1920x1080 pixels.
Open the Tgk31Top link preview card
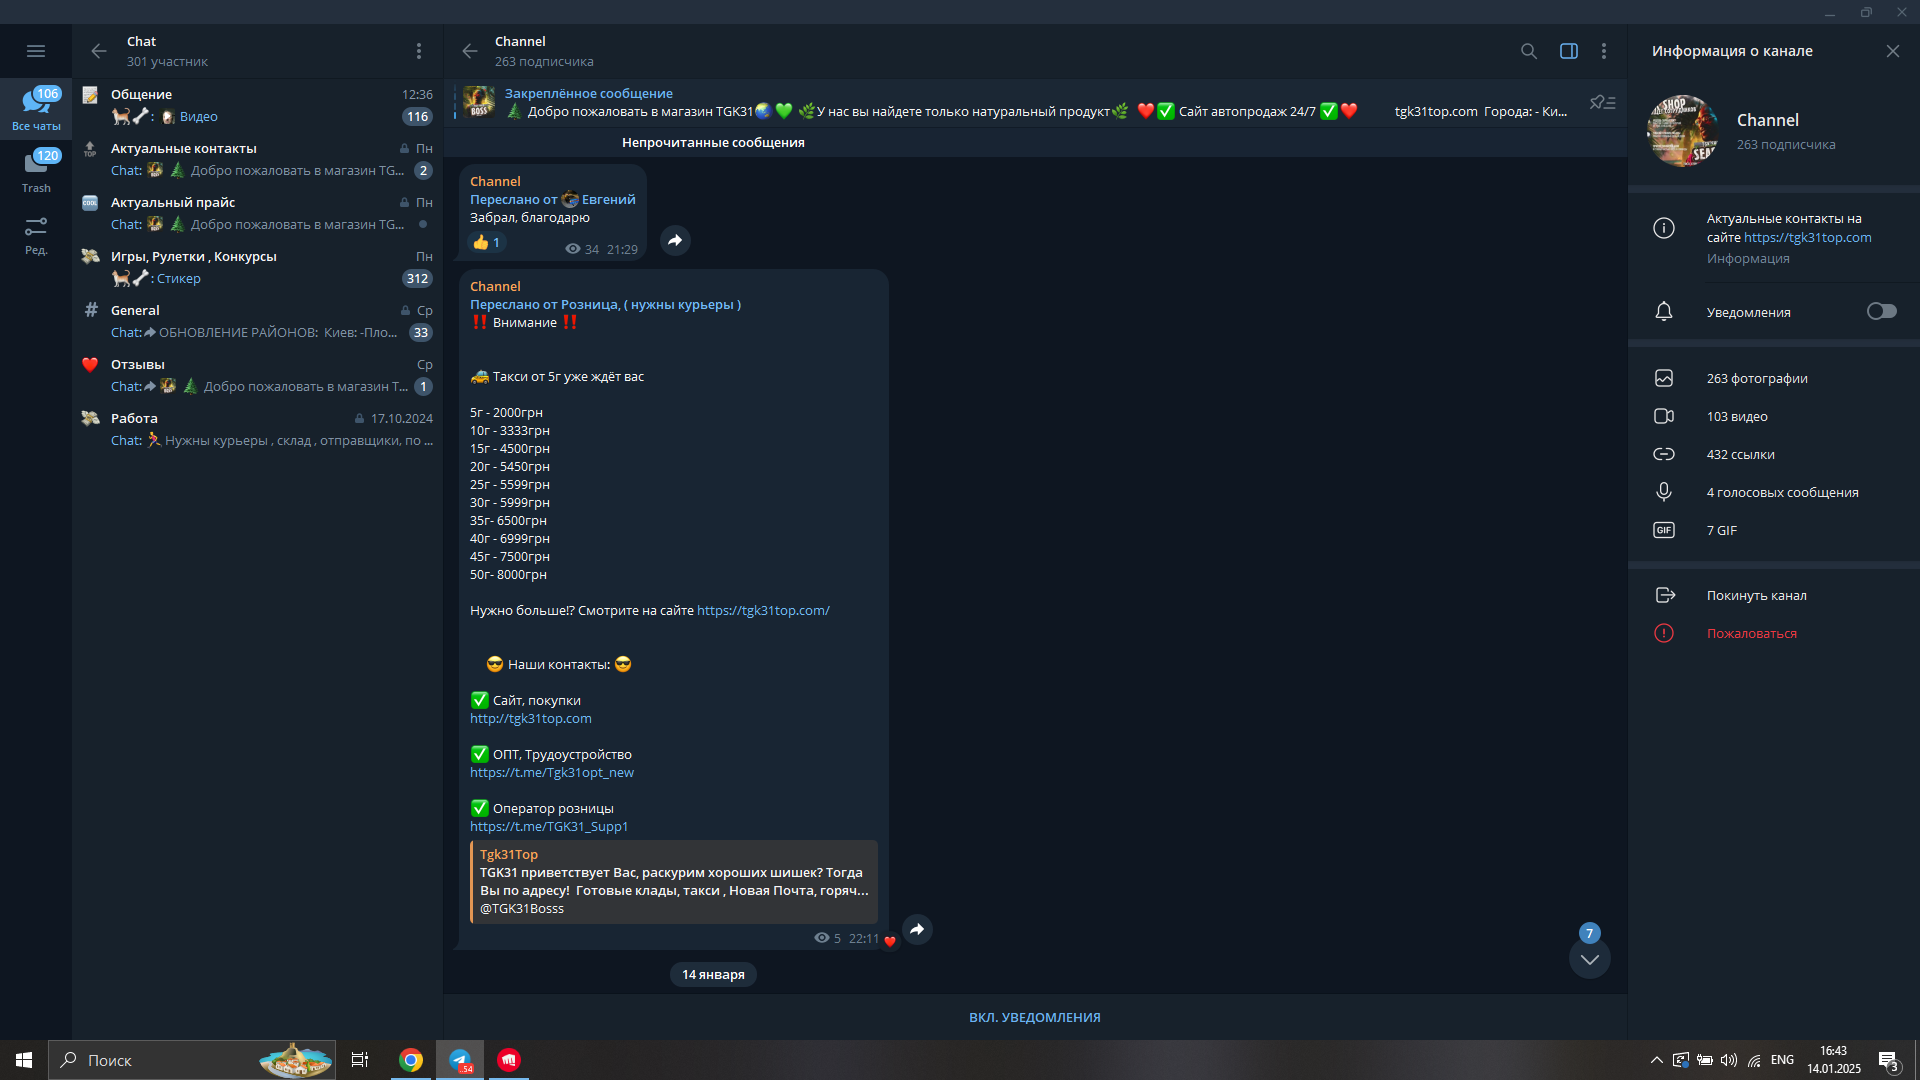(674, 881)
